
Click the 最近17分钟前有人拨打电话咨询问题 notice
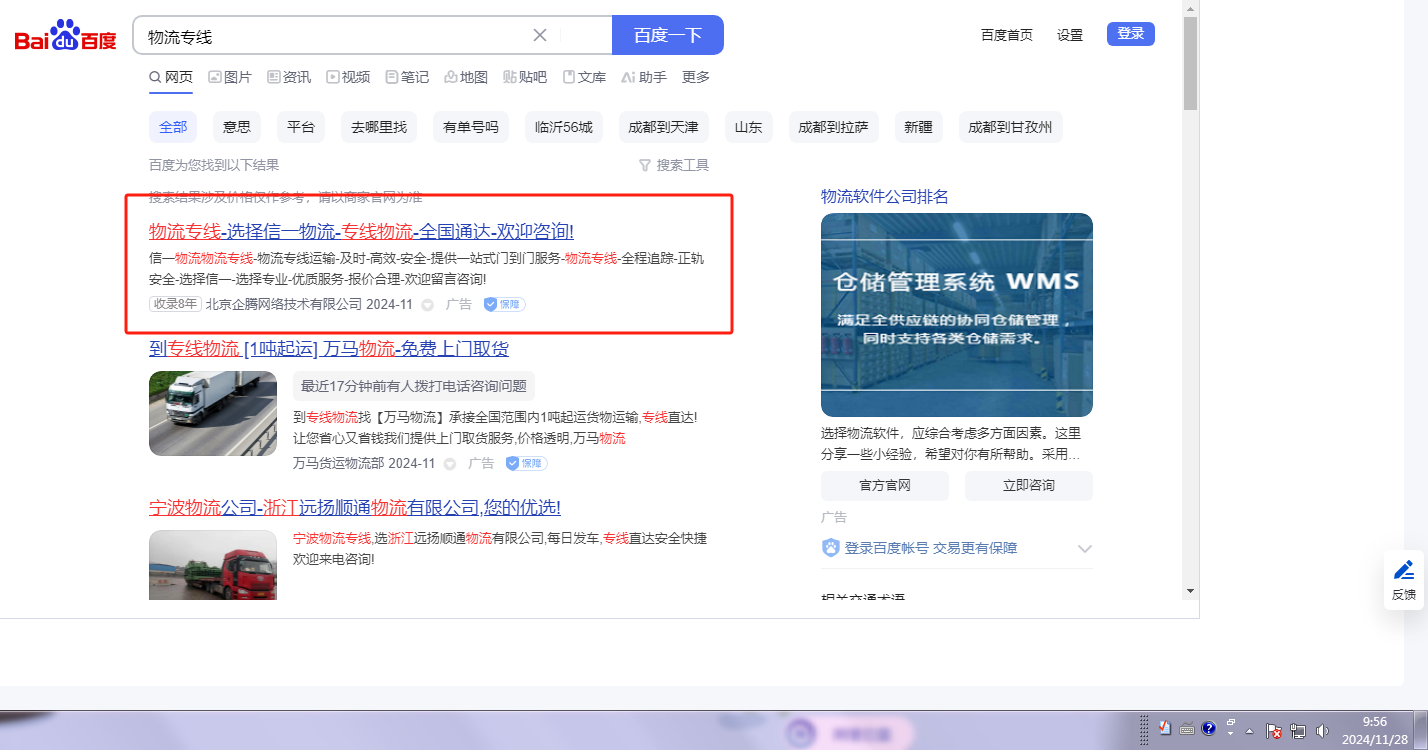coord(414,386)
